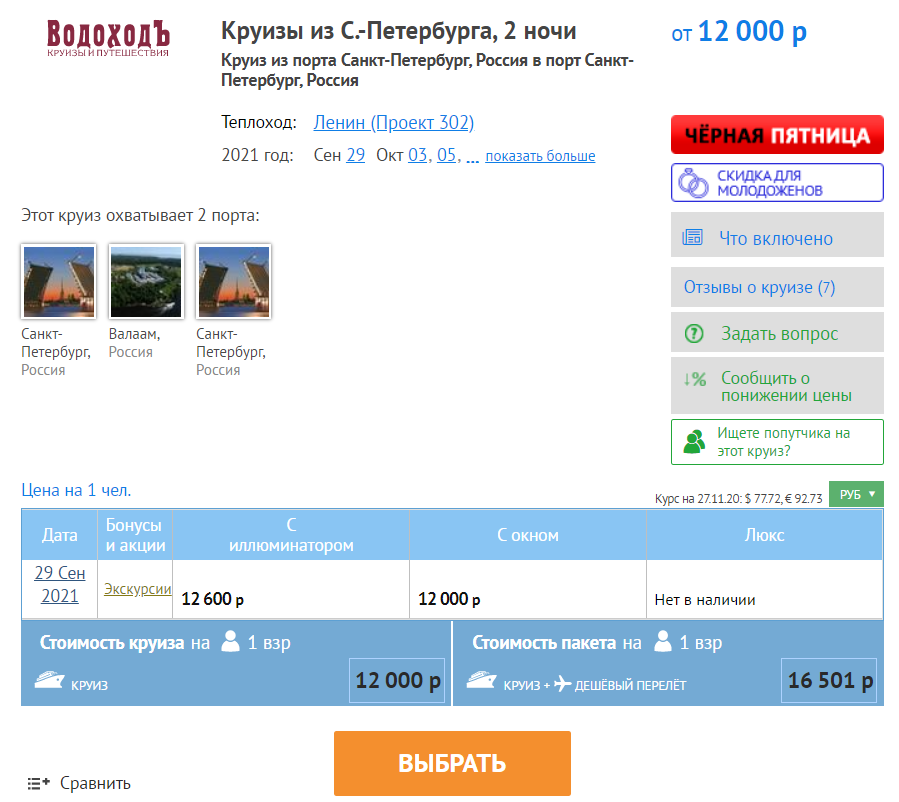Open the Экскурсии bonus link

(138, 589)
